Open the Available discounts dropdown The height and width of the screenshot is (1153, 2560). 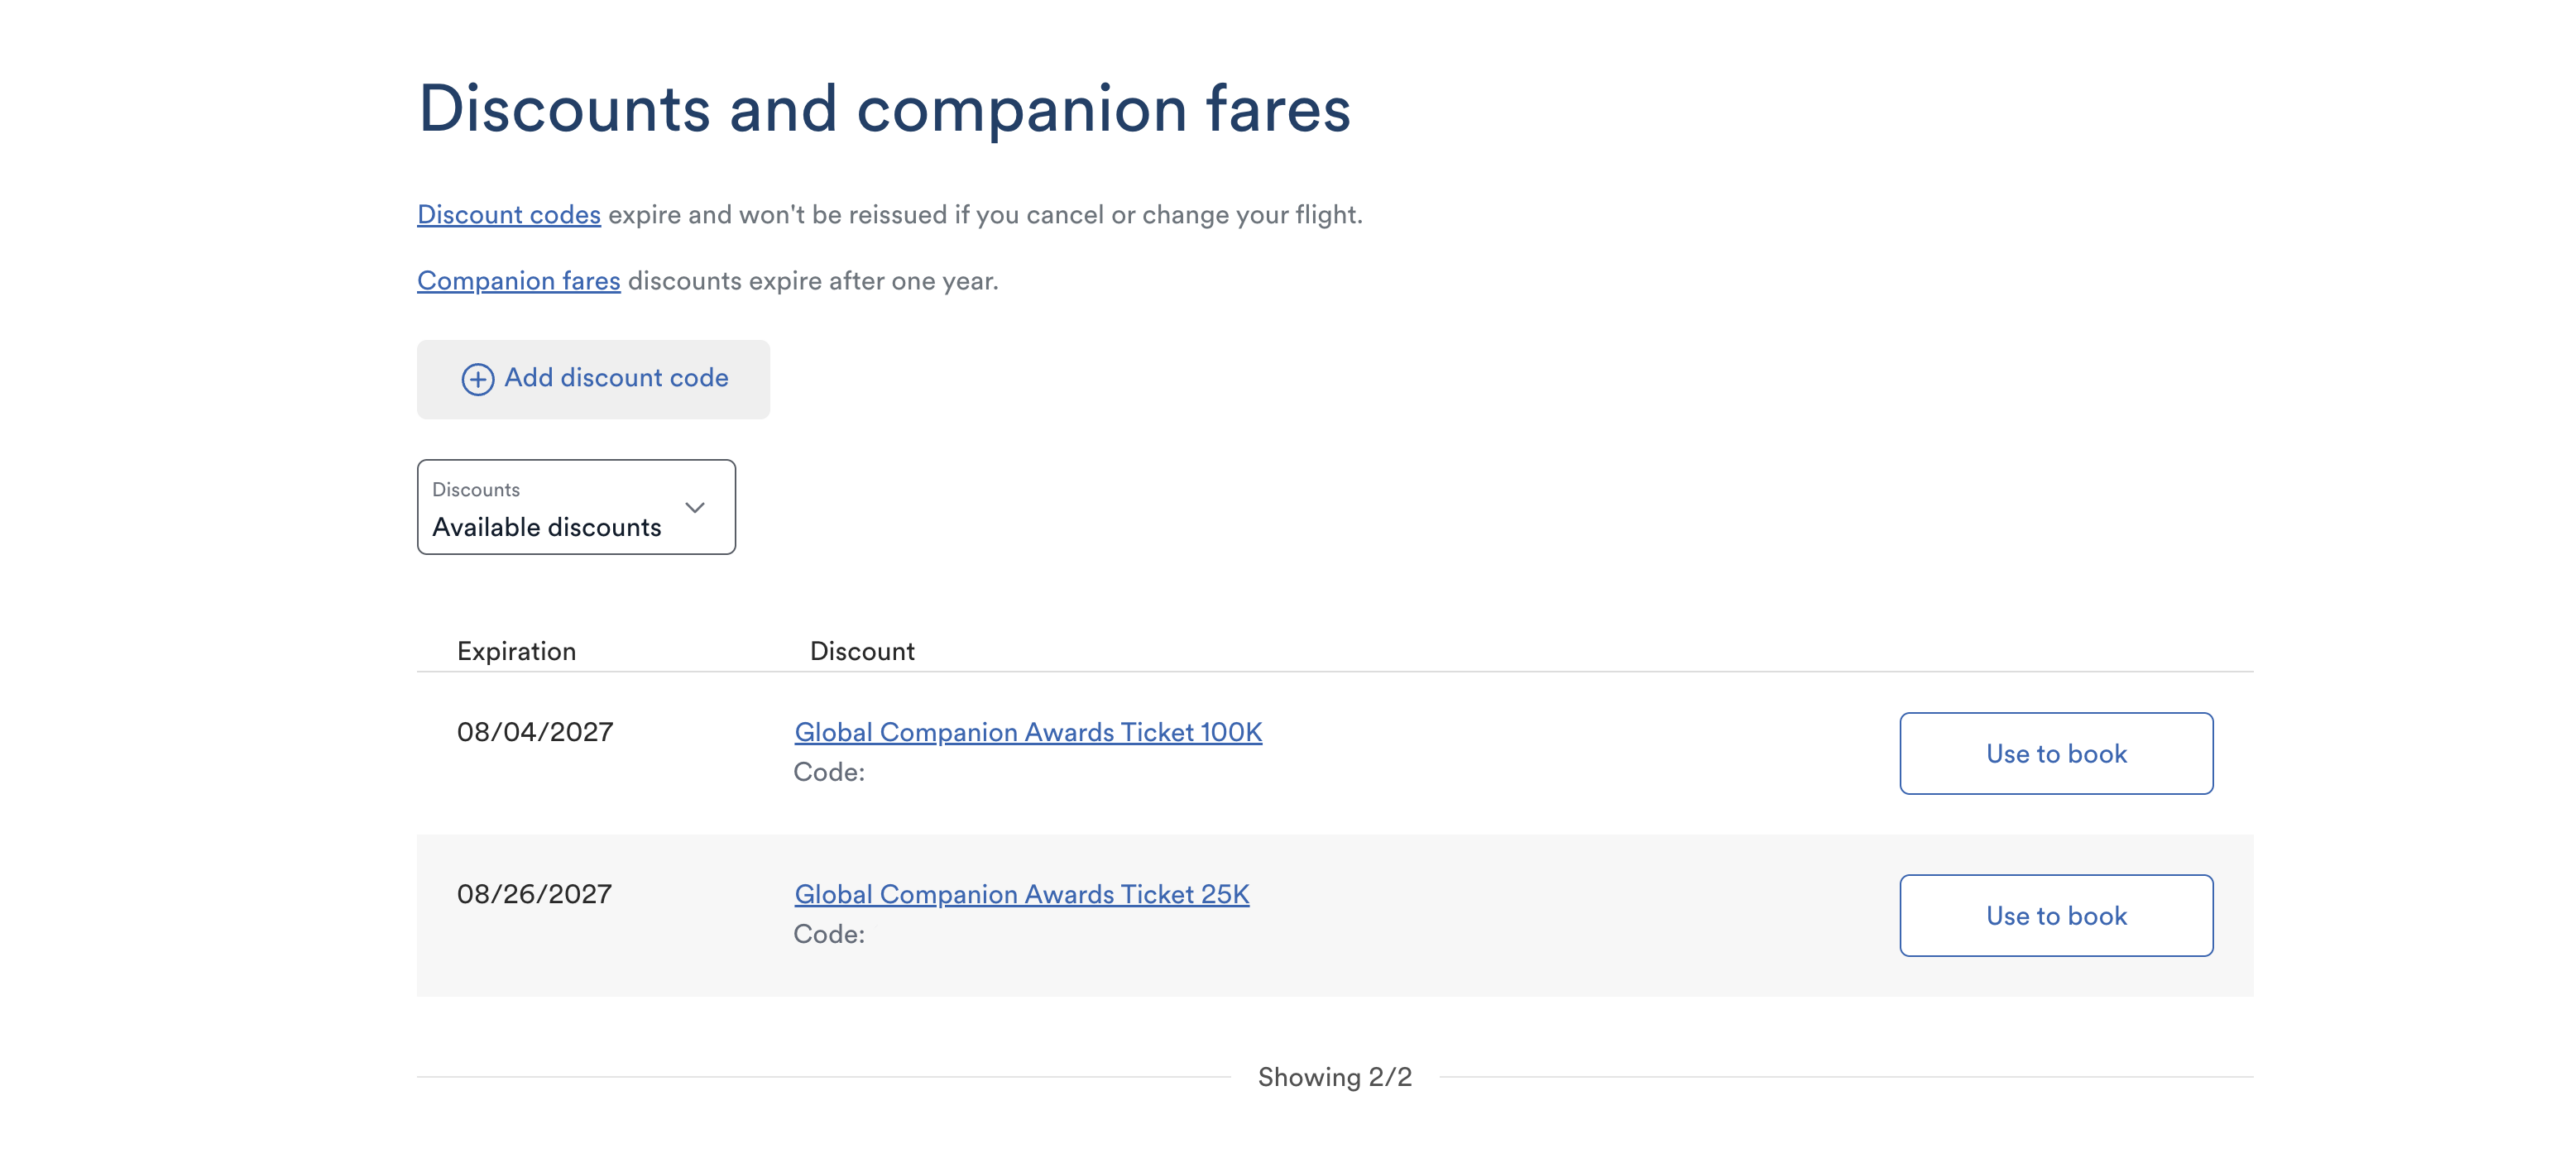point(576,507)
